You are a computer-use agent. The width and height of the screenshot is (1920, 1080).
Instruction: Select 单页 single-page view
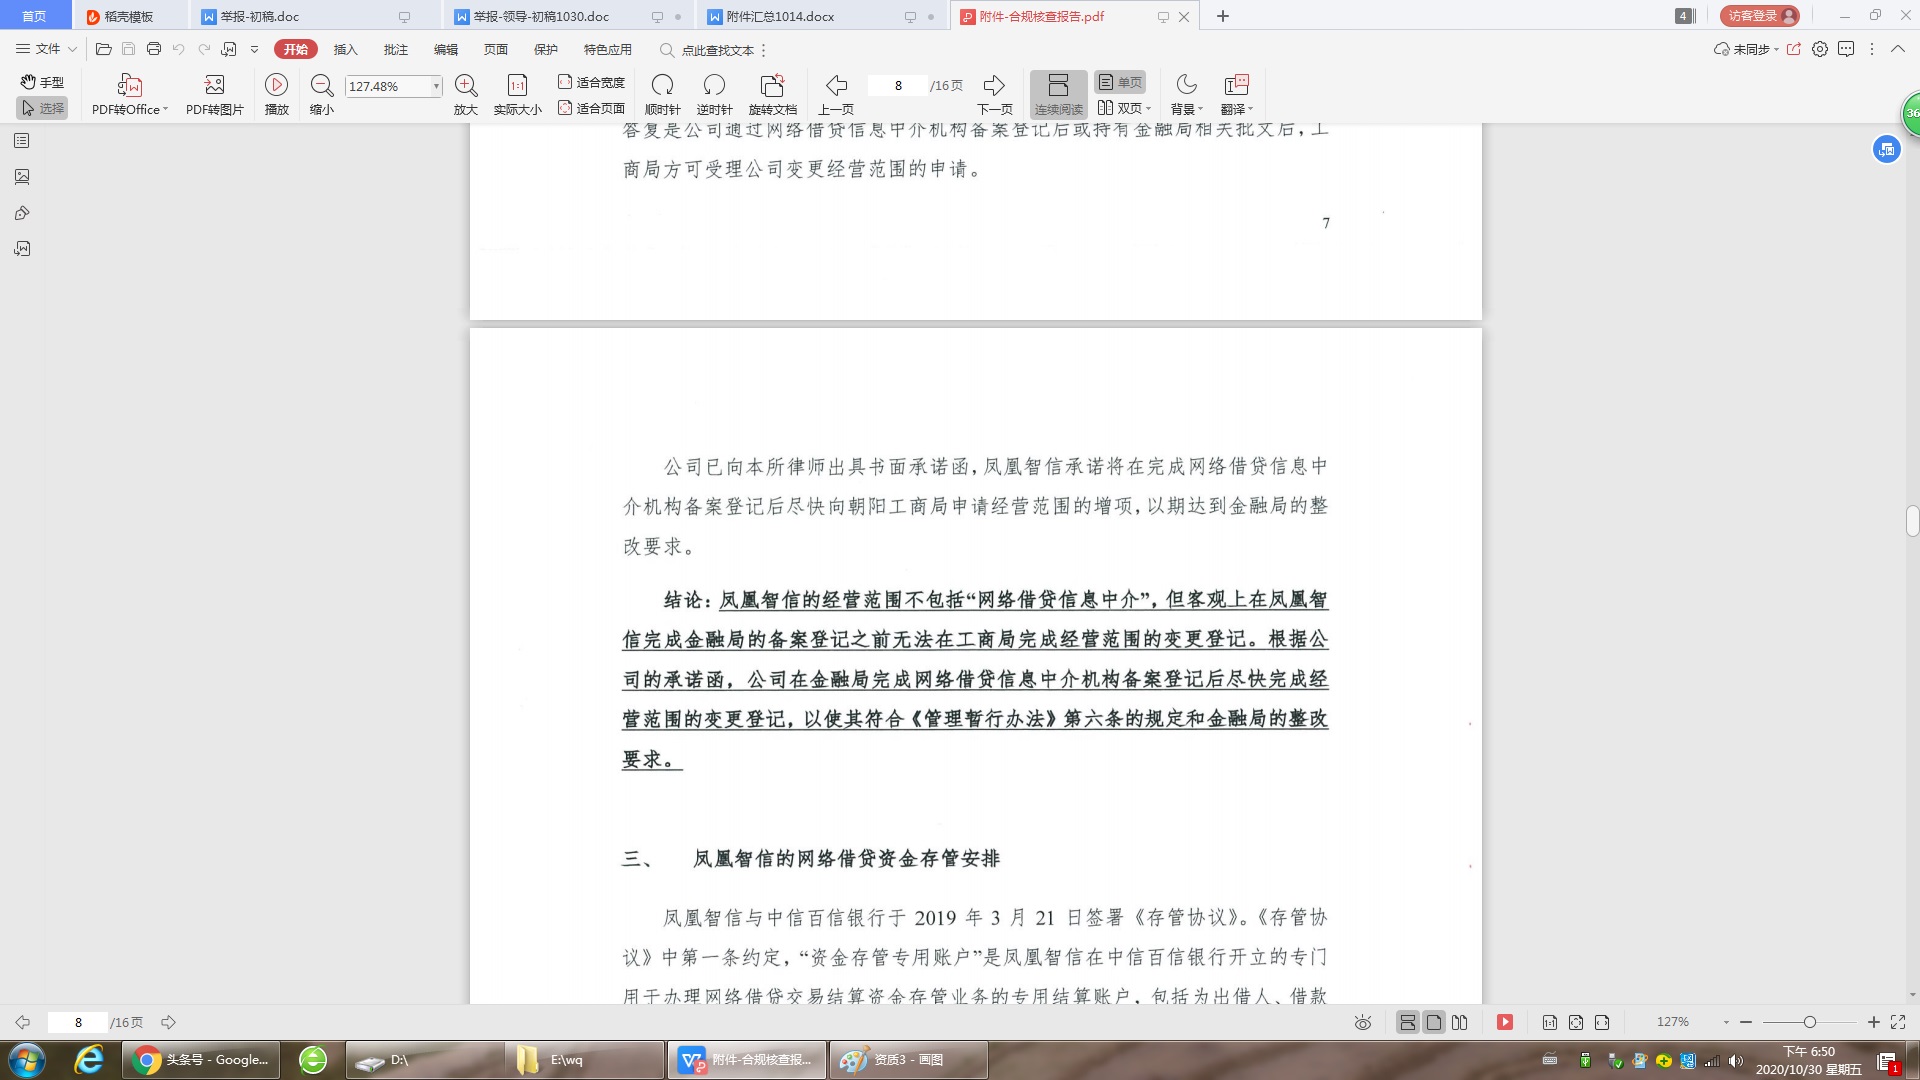1120,82
